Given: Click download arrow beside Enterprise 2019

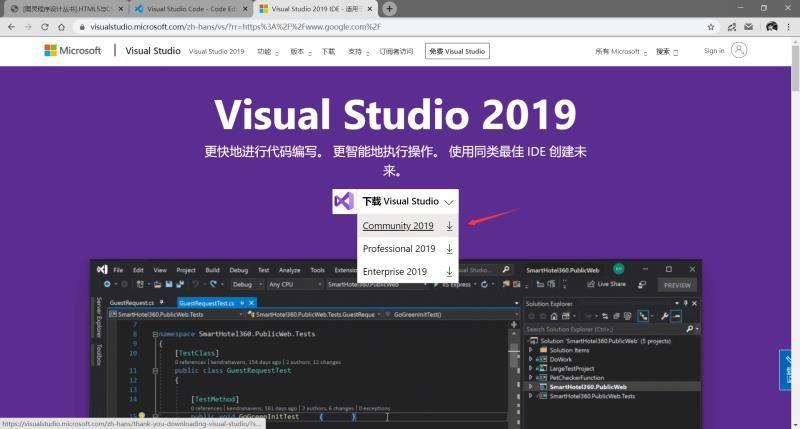Looking at the screenshot, I should [x=449, y=271].
